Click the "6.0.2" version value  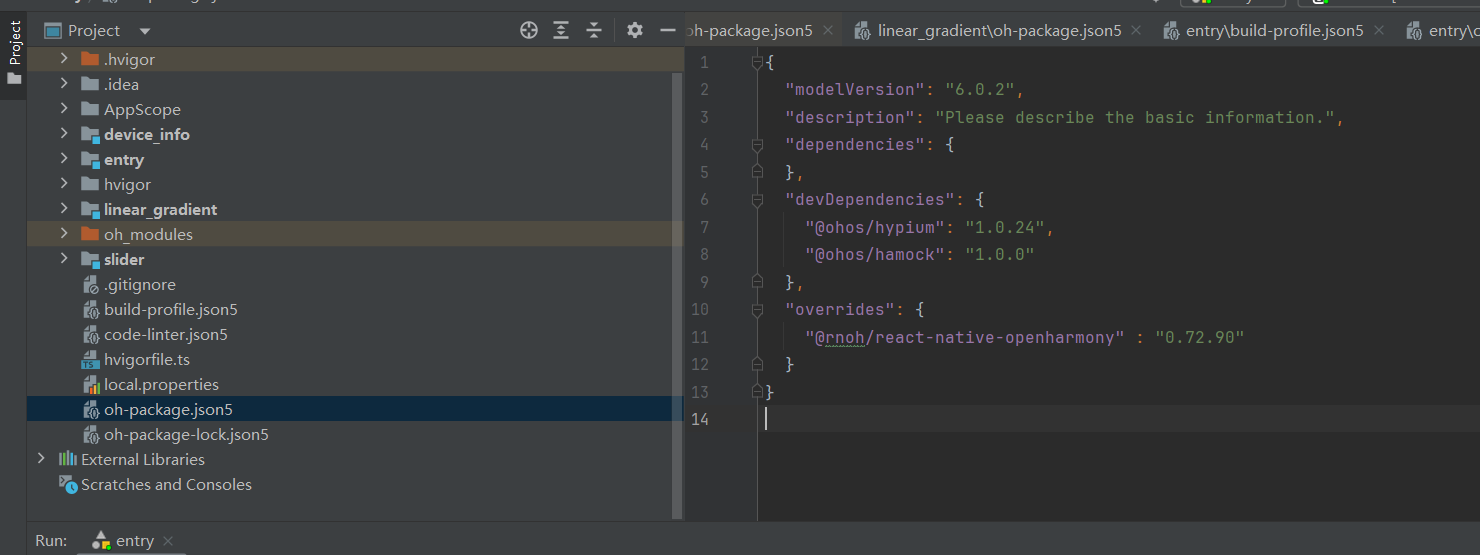979,90
